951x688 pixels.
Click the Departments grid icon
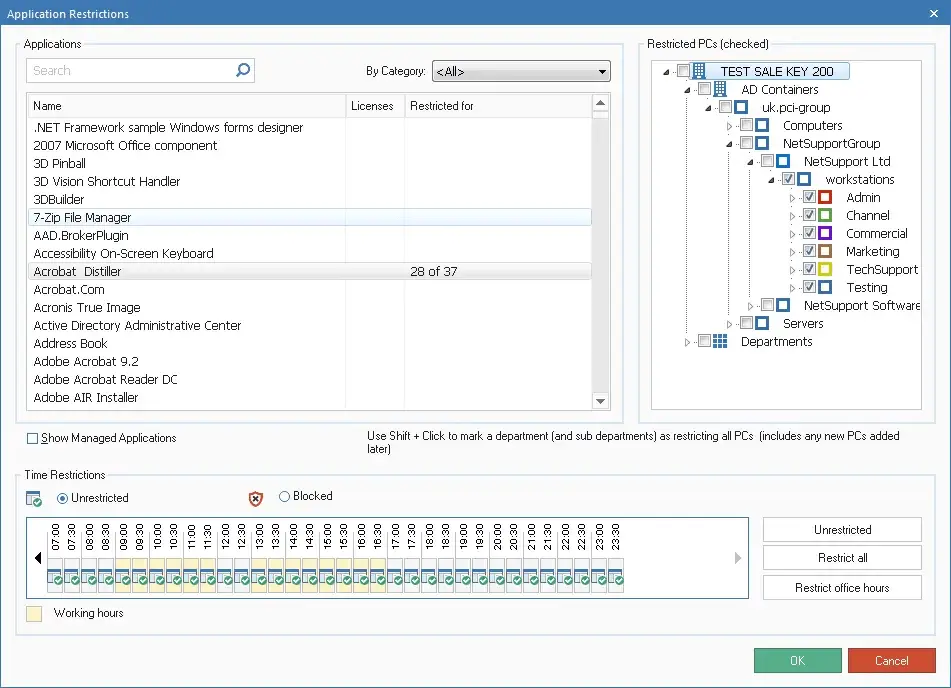coord(720,341)
